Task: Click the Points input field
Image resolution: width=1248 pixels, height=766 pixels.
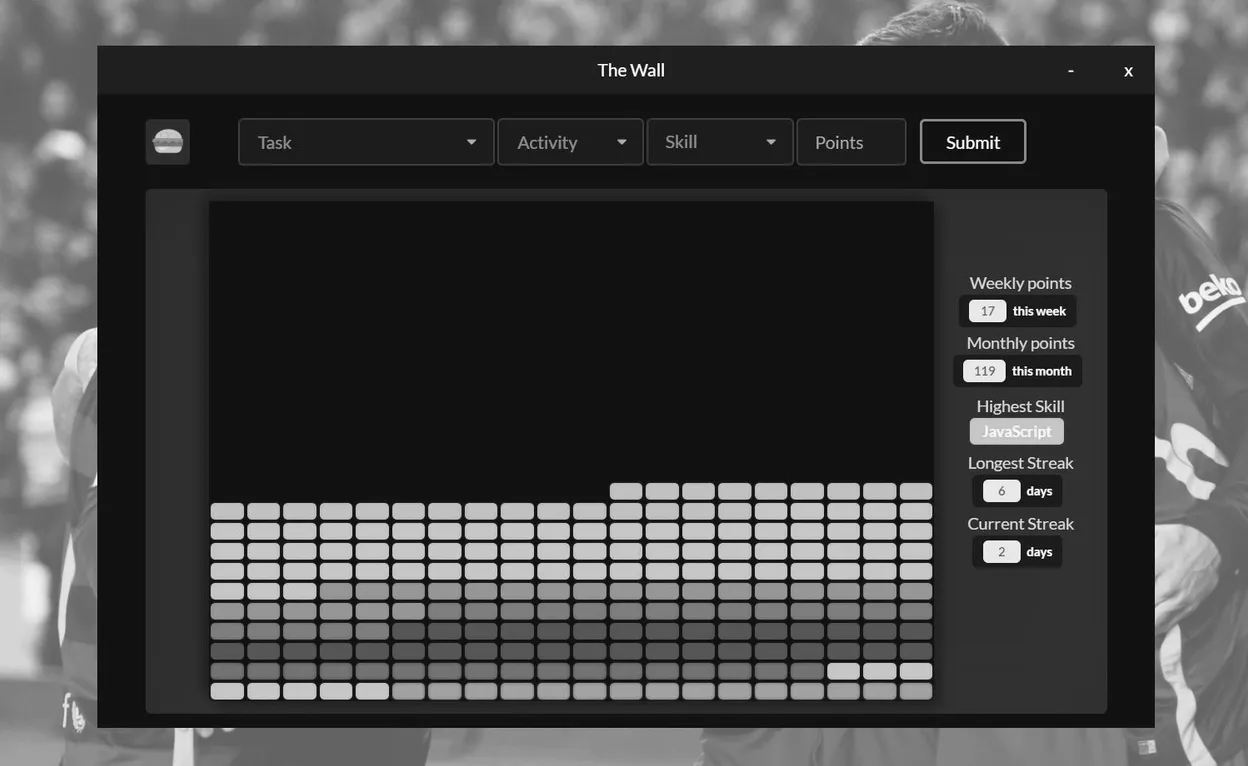Action: pyautogui.click(x=851, y=142)
